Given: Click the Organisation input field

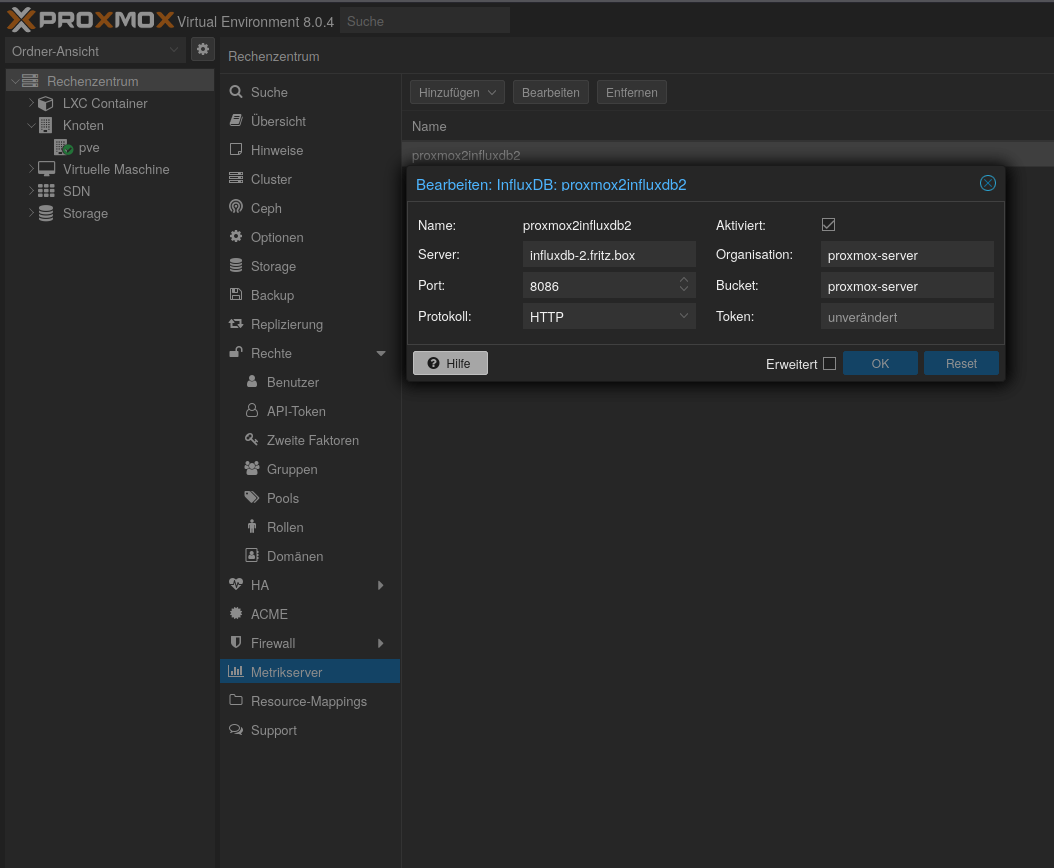Looking at the screenshot, I should tap(907, 255).
